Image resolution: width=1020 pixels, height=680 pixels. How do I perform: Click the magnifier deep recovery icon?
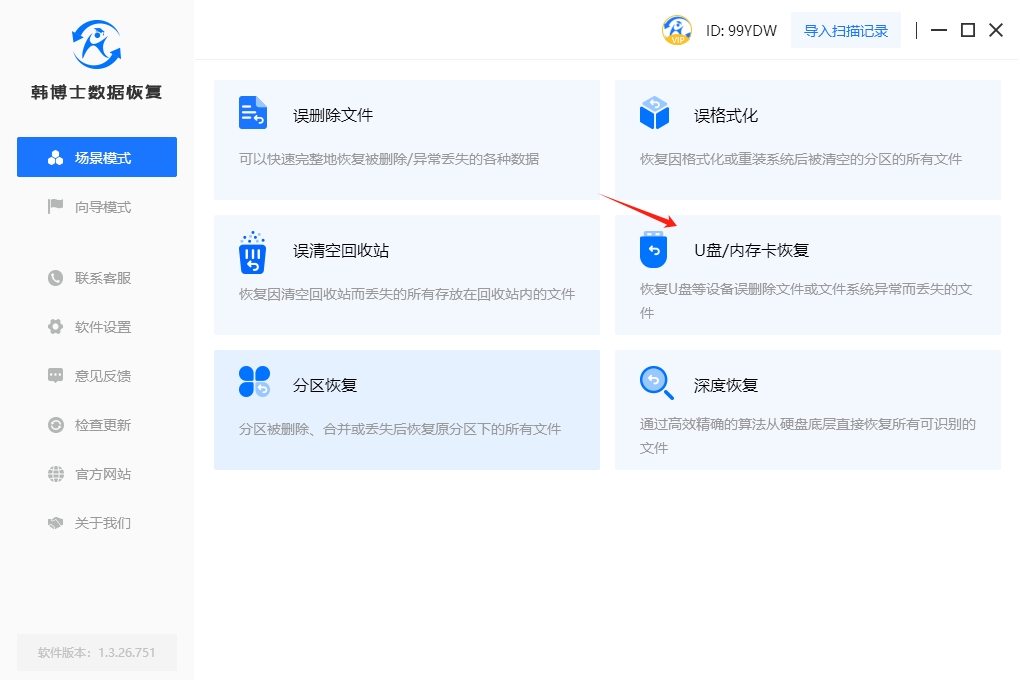[x=654, y=382]
